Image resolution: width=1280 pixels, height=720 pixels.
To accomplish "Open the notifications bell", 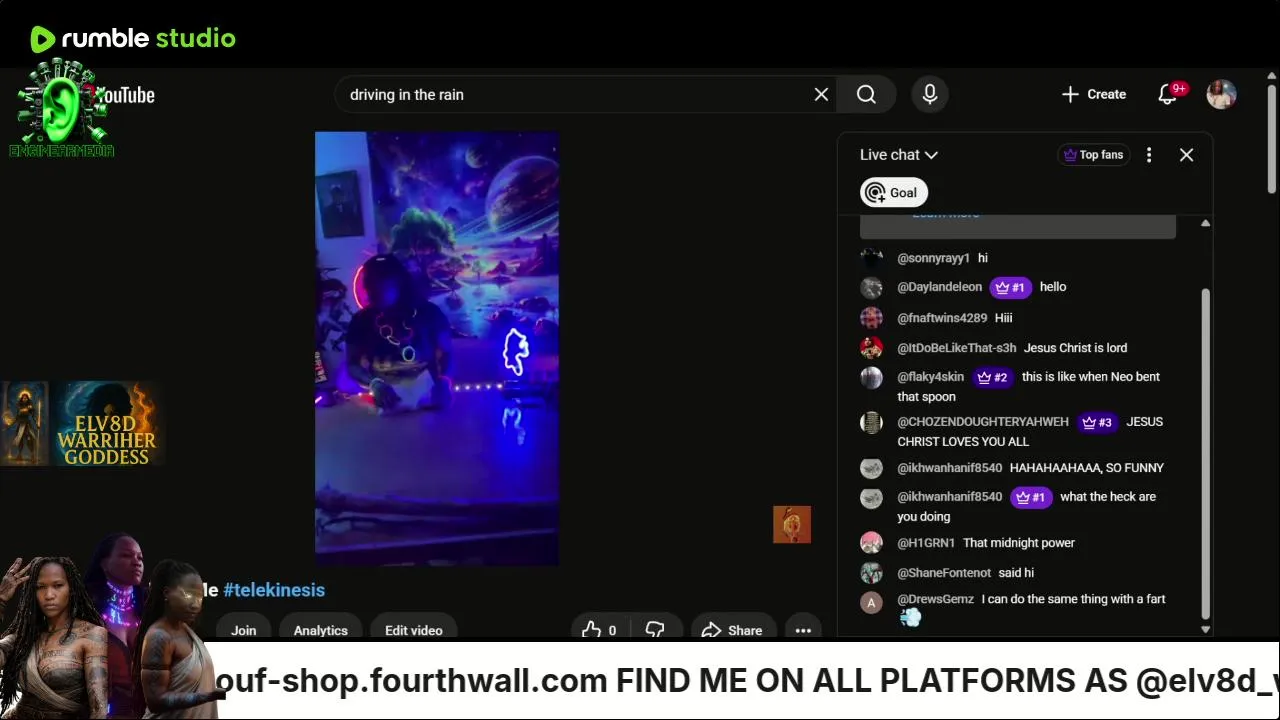I will [1168, 94].
